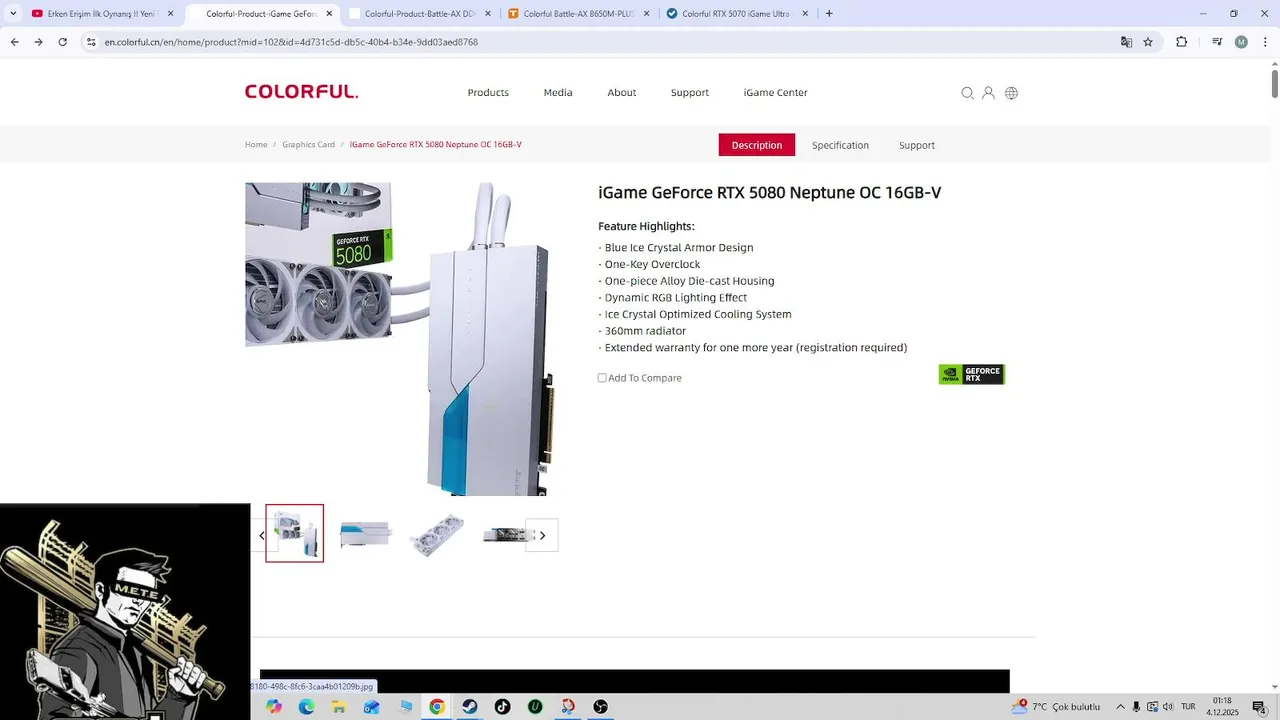Click 'One-Key Overclock' feature text
This screenshot has height=720, width=1280.
[652, 264]
